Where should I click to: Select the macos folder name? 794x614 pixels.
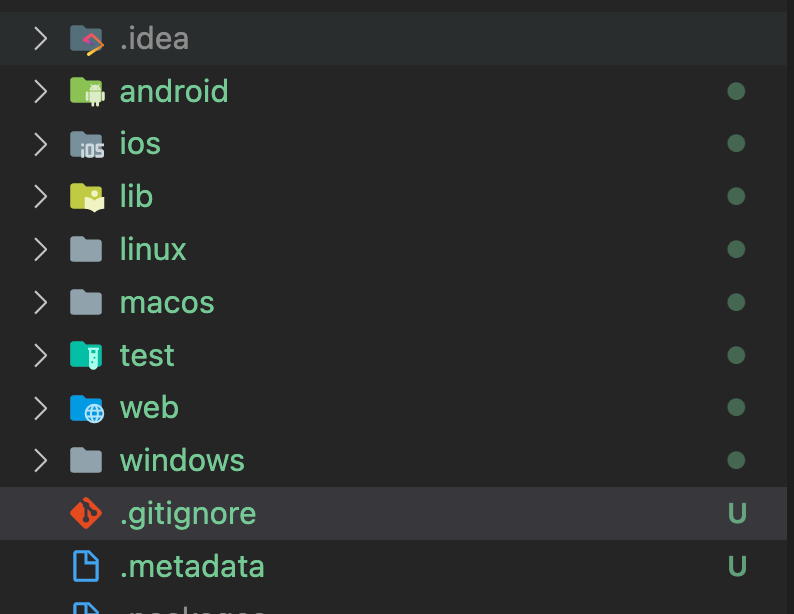point(167,303)
